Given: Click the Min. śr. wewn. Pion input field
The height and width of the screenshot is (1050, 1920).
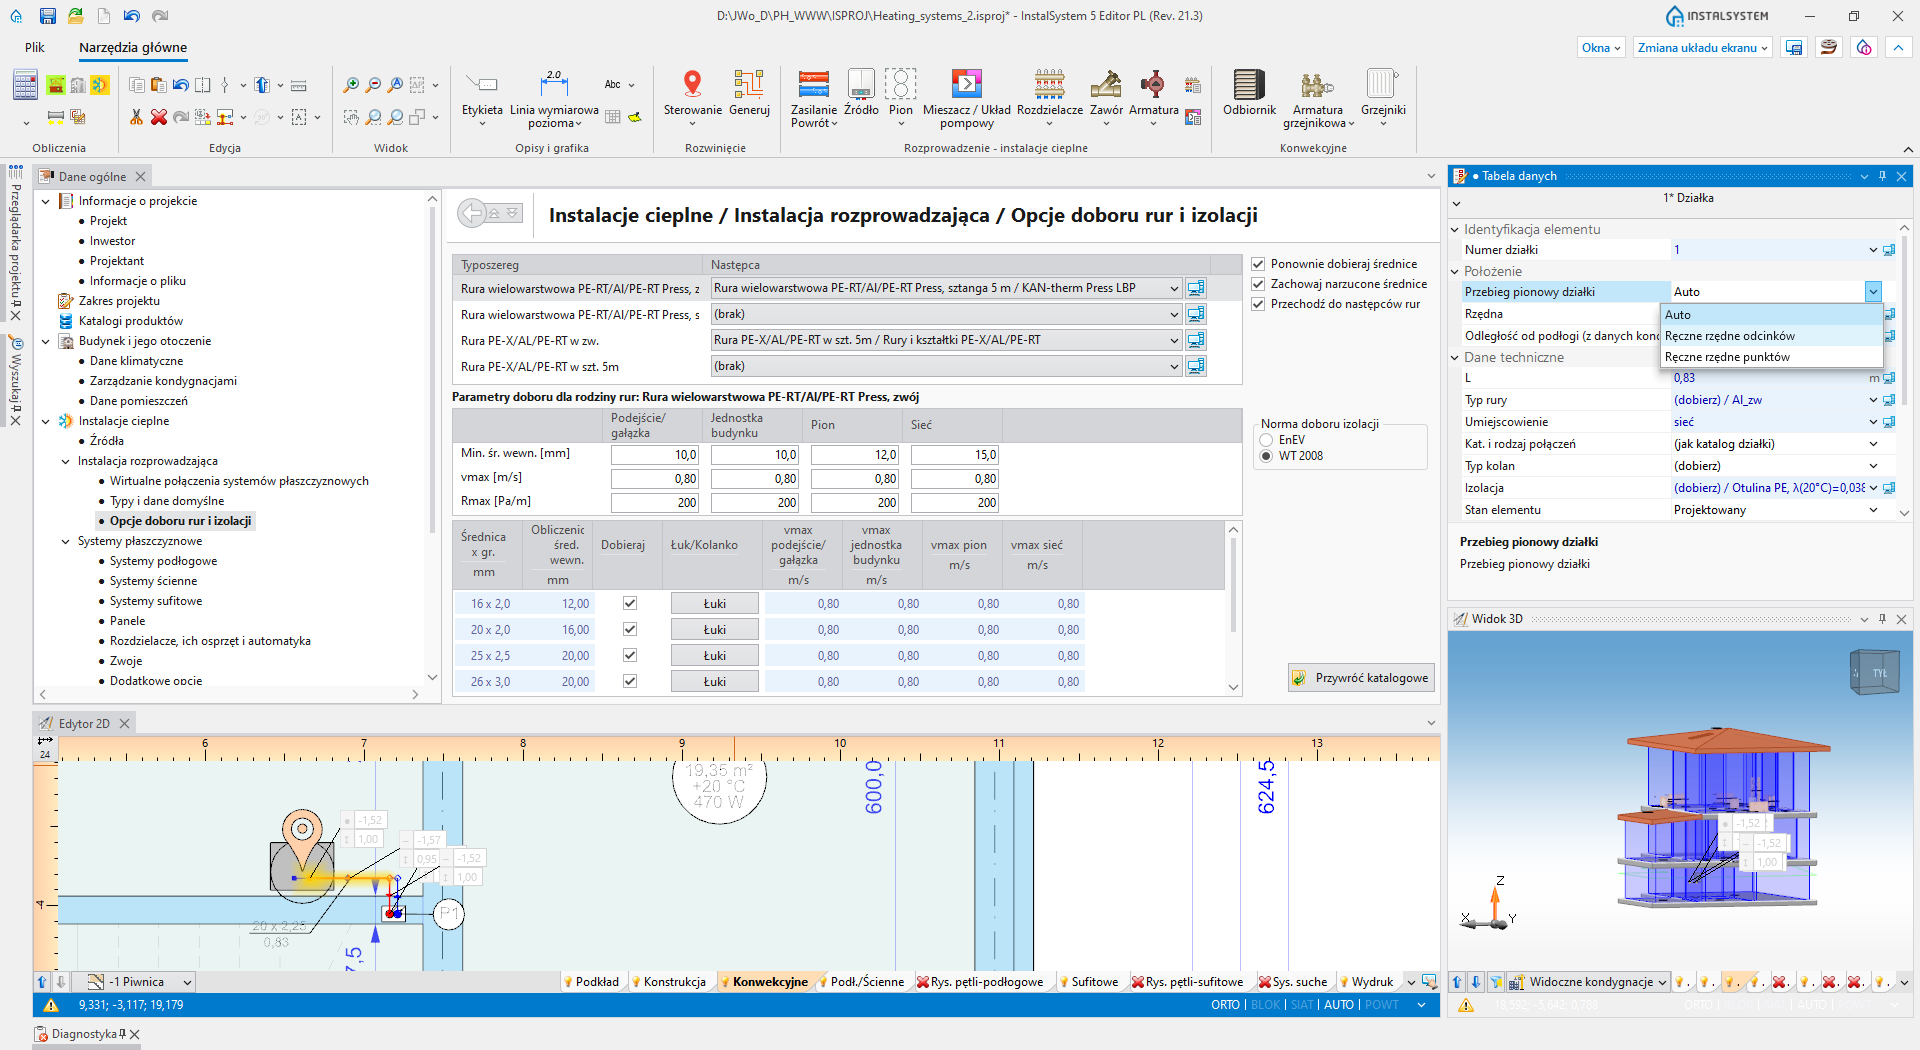Looking at the screenshot, I should coord(854,455).
